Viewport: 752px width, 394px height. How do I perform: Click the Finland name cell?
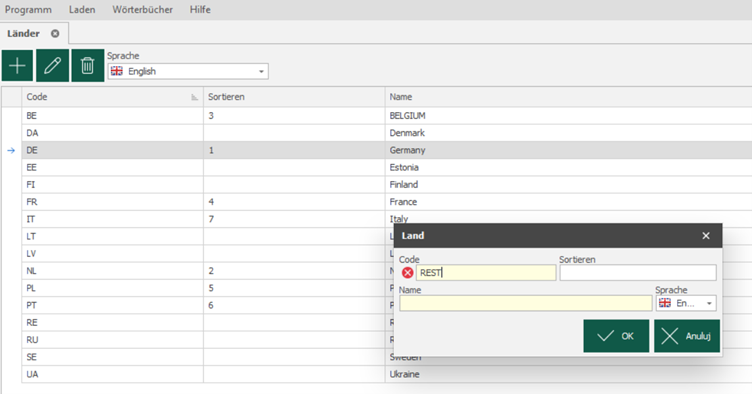[568, 185]
